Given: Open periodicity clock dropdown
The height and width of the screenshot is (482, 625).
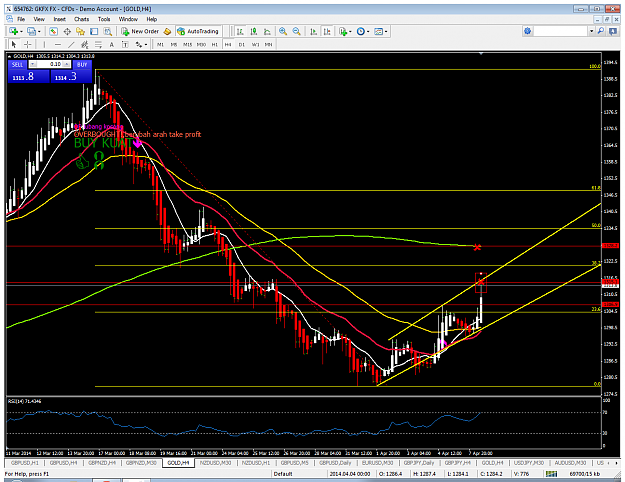Looking at the screenshot, I should [363, 31].
